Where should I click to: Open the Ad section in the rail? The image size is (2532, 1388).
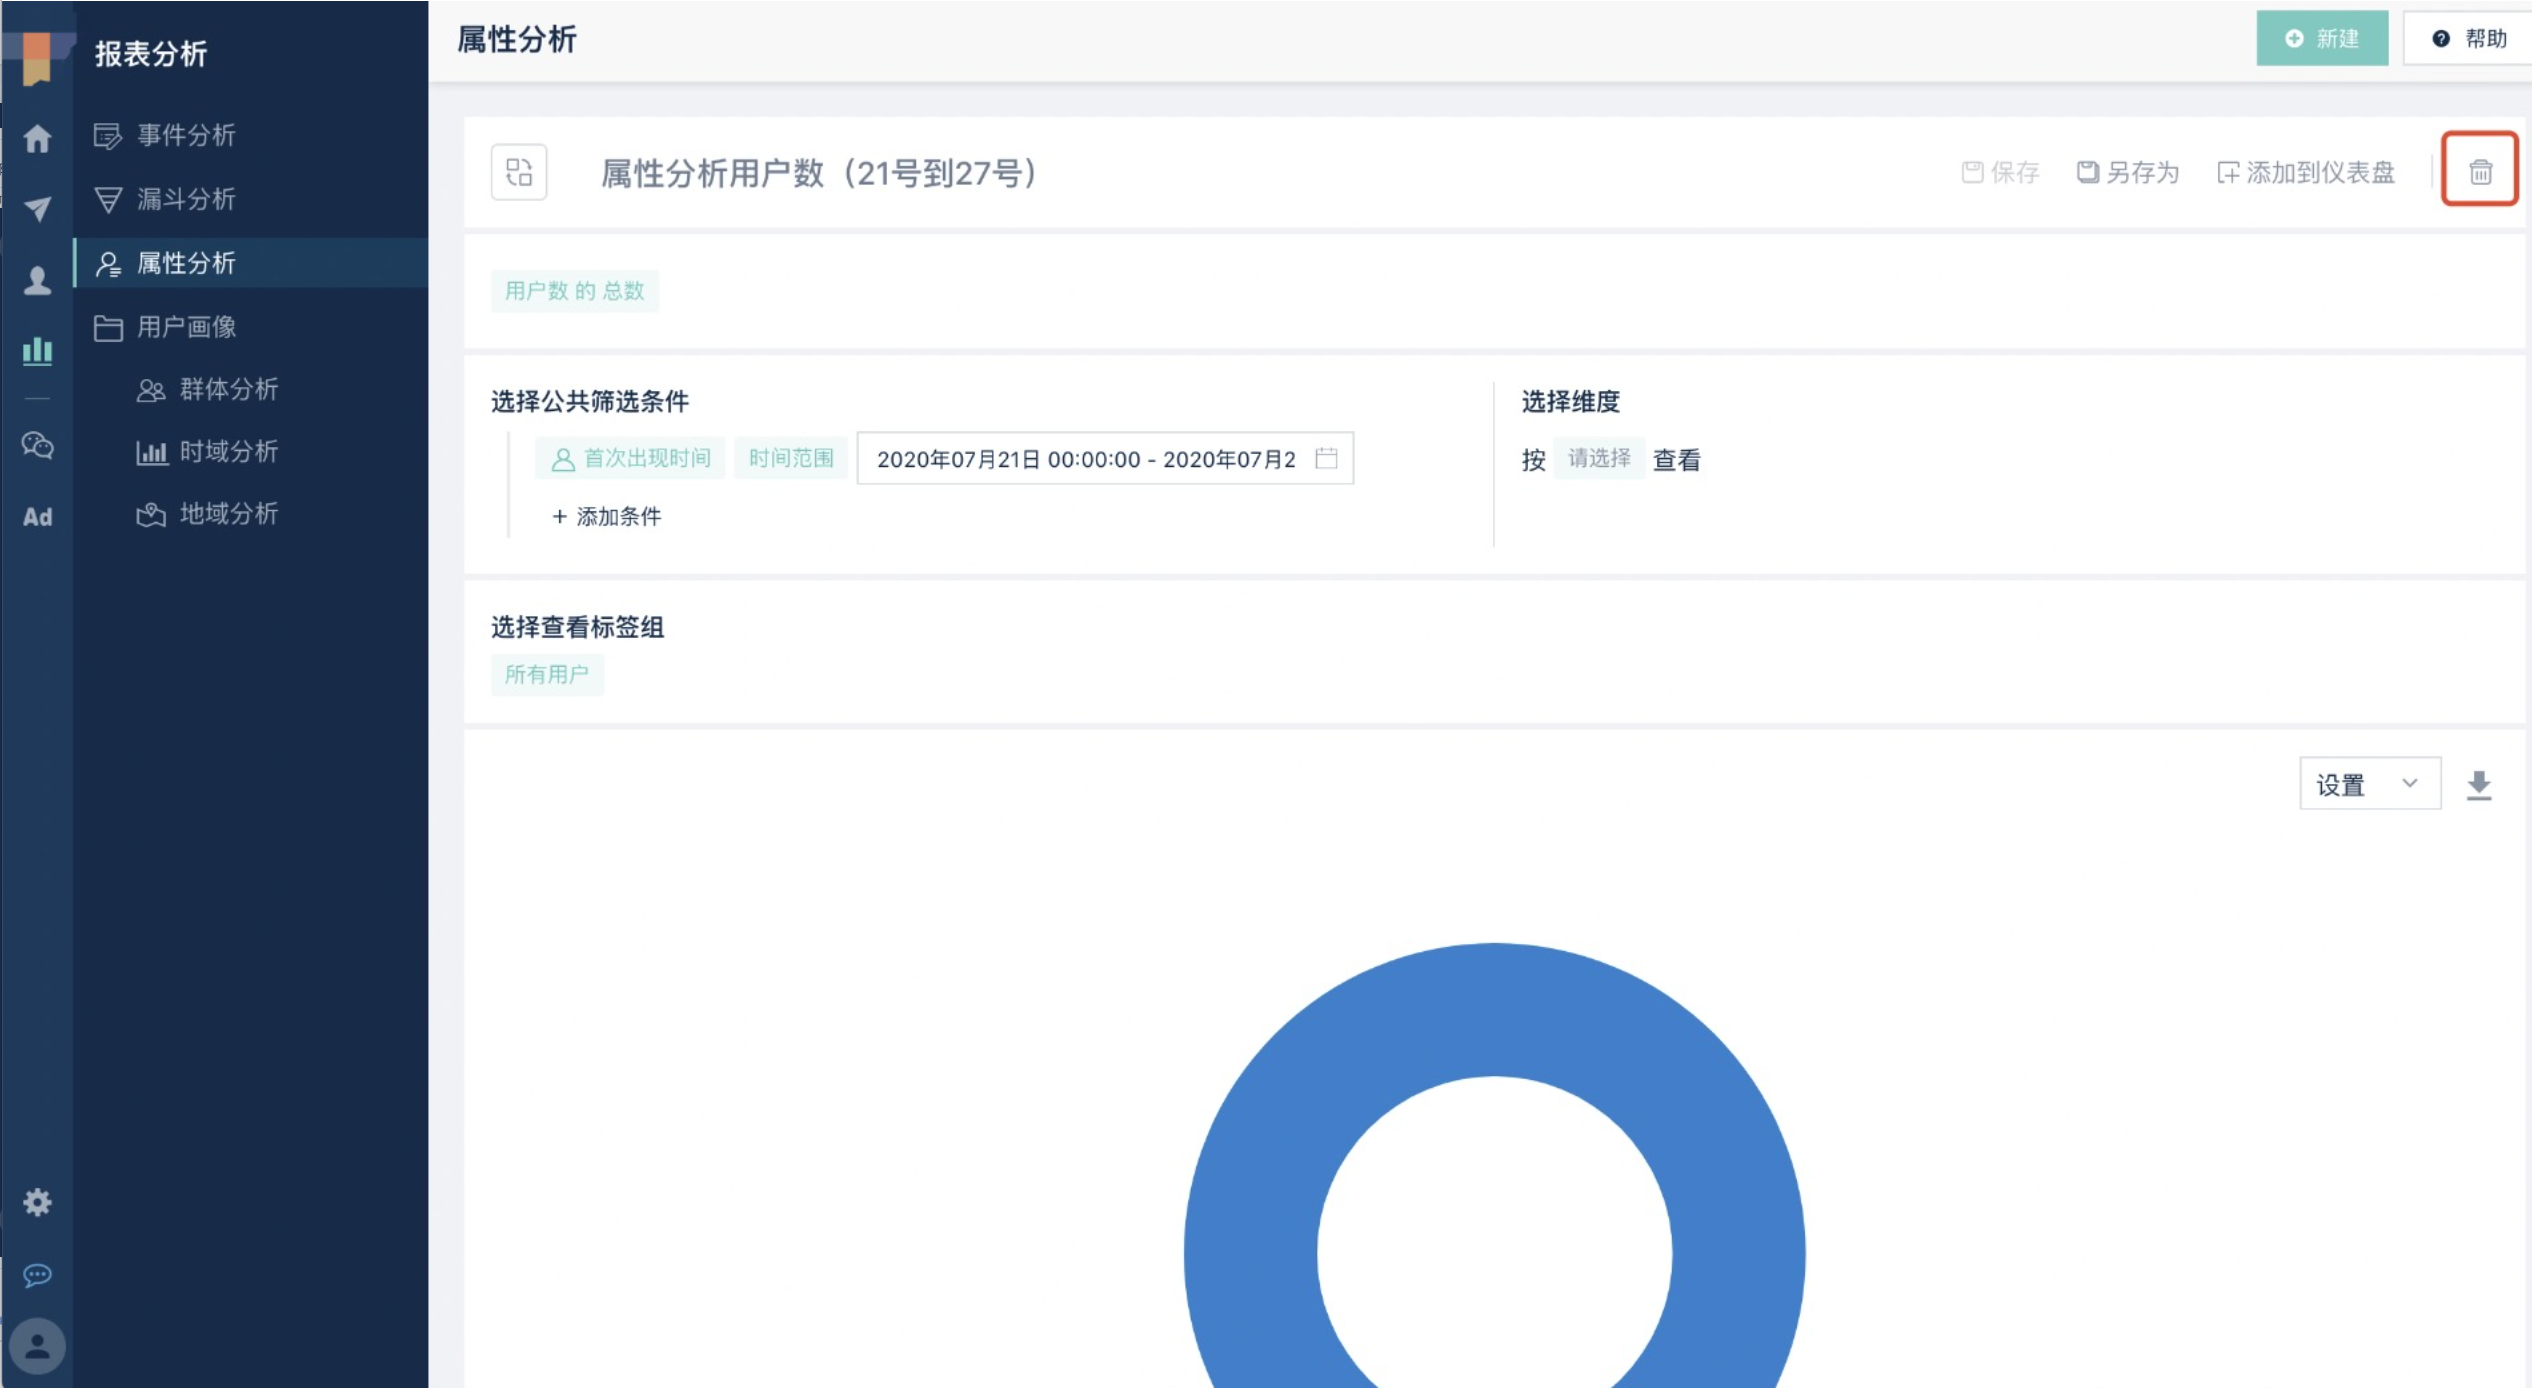37,517
